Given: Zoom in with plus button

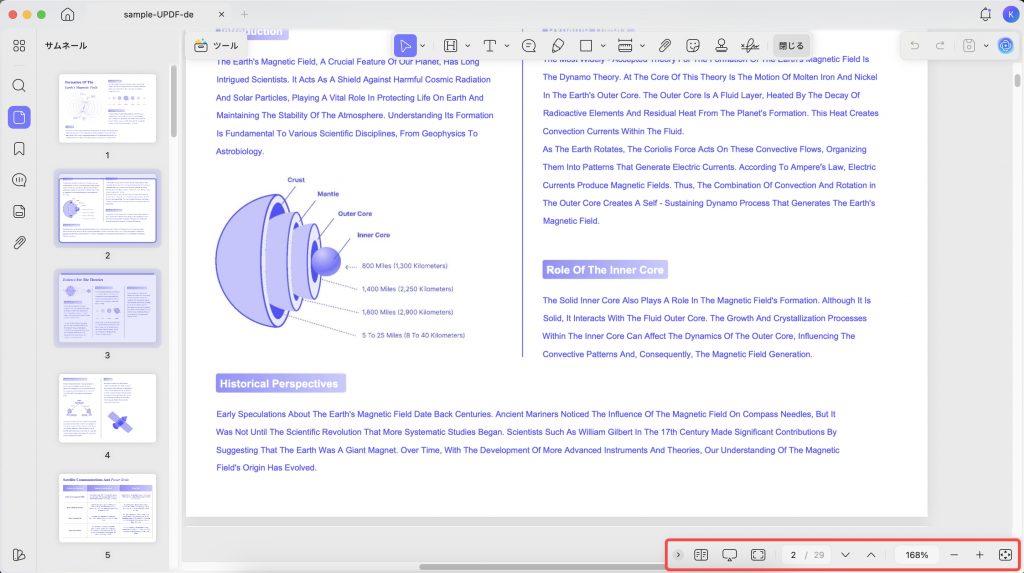Looking at the screenshot, I should 980,555.
